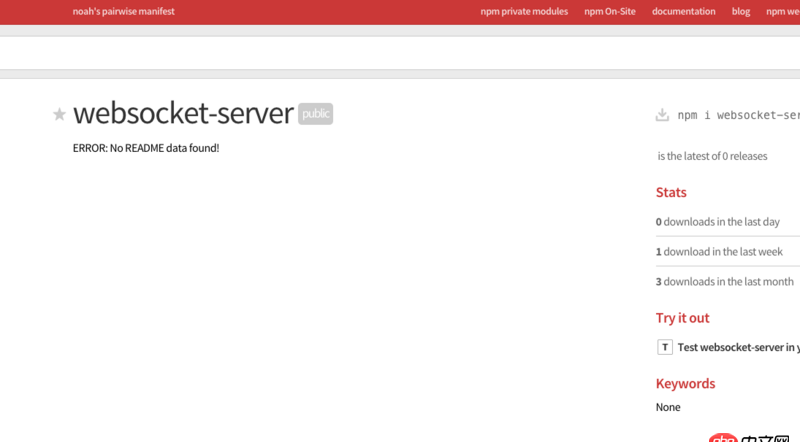This screenshot has height=442, width=800.
Task: Open npm On-Site page
Action: pyautogui.click(x=610, y=11)
